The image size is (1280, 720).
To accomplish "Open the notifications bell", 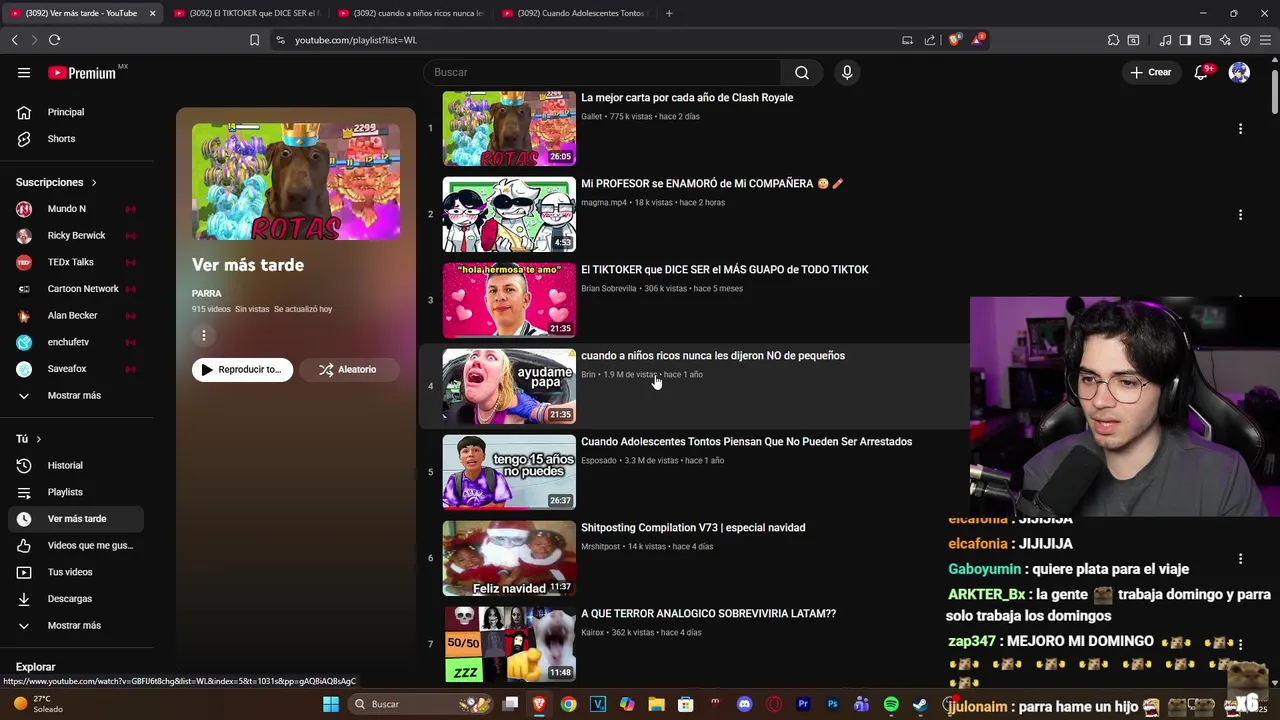I will point(1202,72).
